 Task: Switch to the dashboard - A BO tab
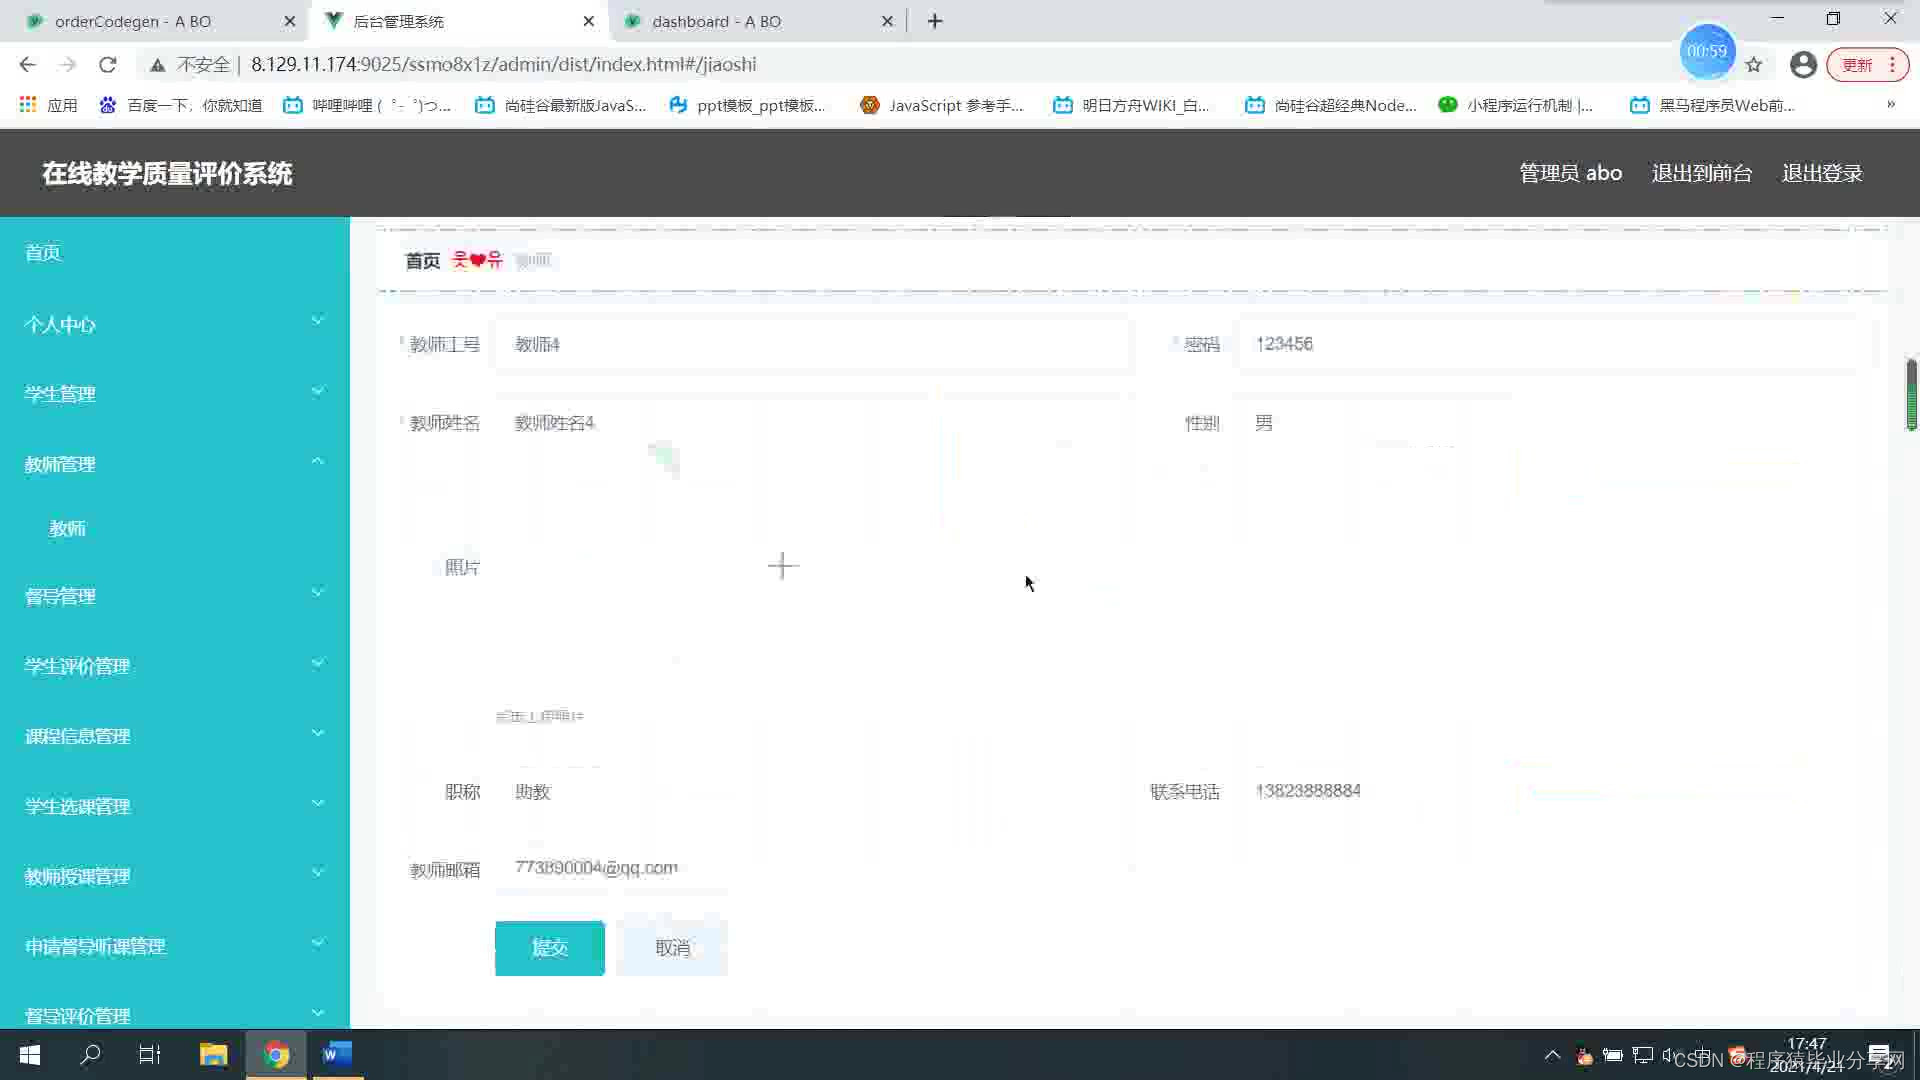[x=716, y=21]
